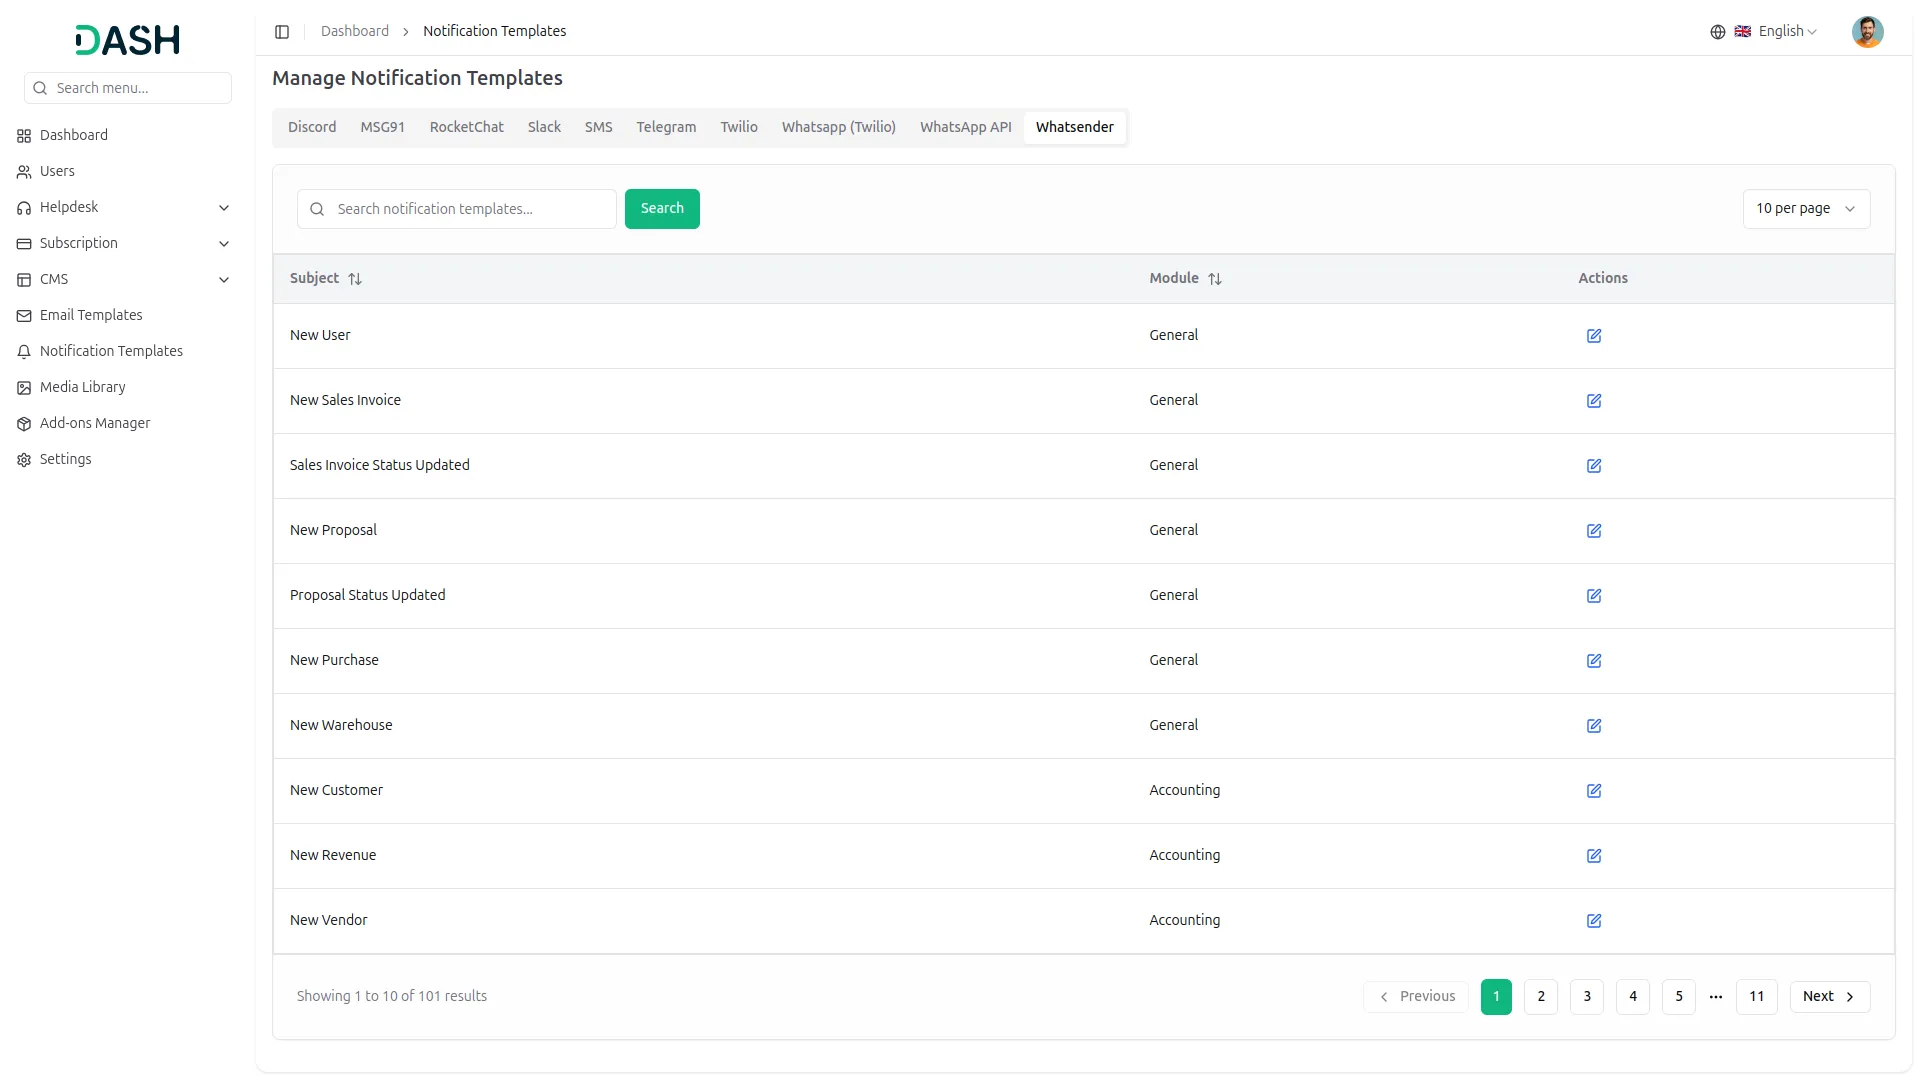The height and width of the screenshot is (1080, 1920).
Task: Switch to the Slack tab
Action: click(x=544, y=127)
